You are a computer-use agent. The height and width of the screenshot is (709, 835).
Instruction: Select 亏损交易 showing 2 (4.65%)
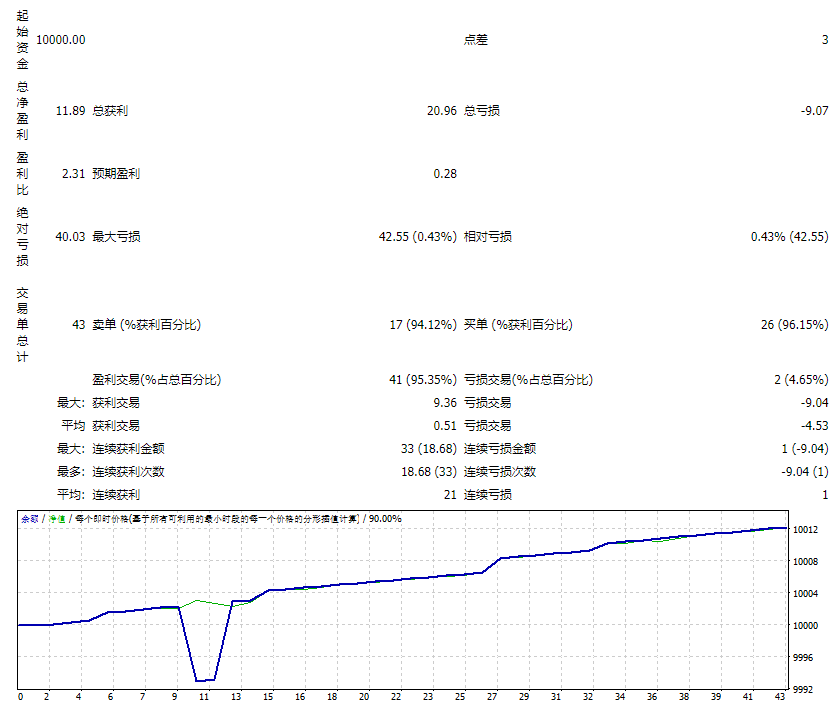(800, 380)
